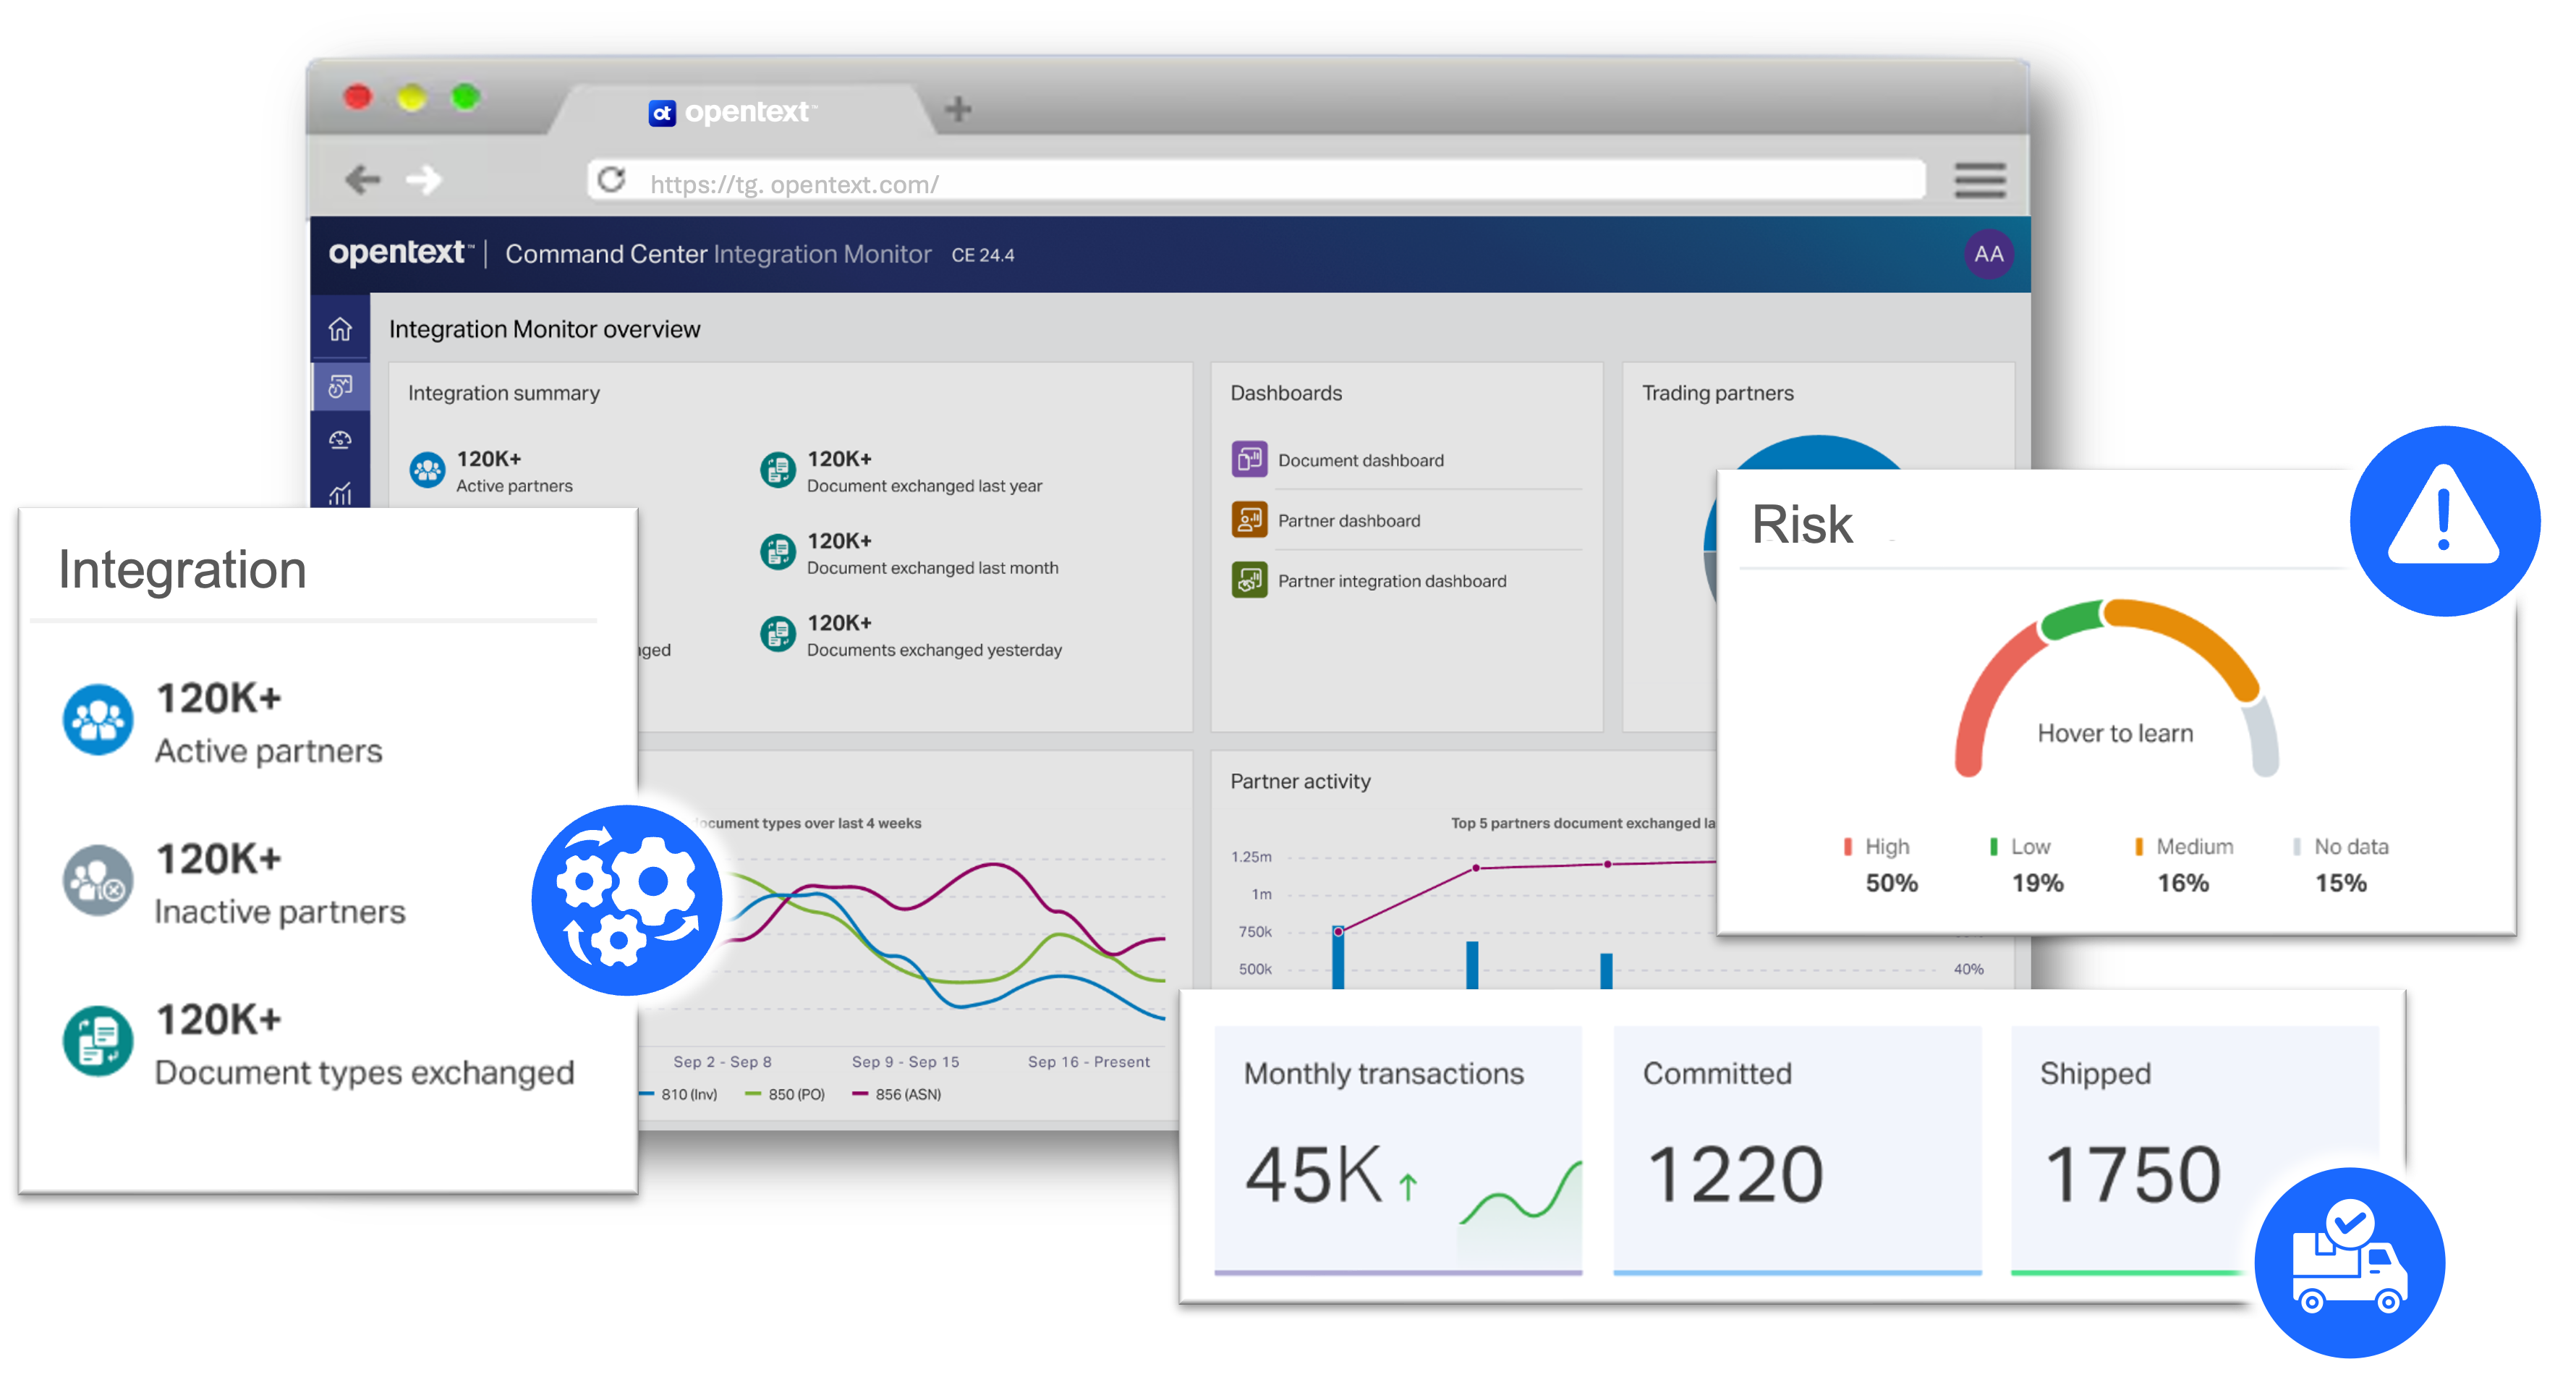Screen dimensions: 2576x1393
Task: Select the Low 19% legend entry
Action: 2026,865
